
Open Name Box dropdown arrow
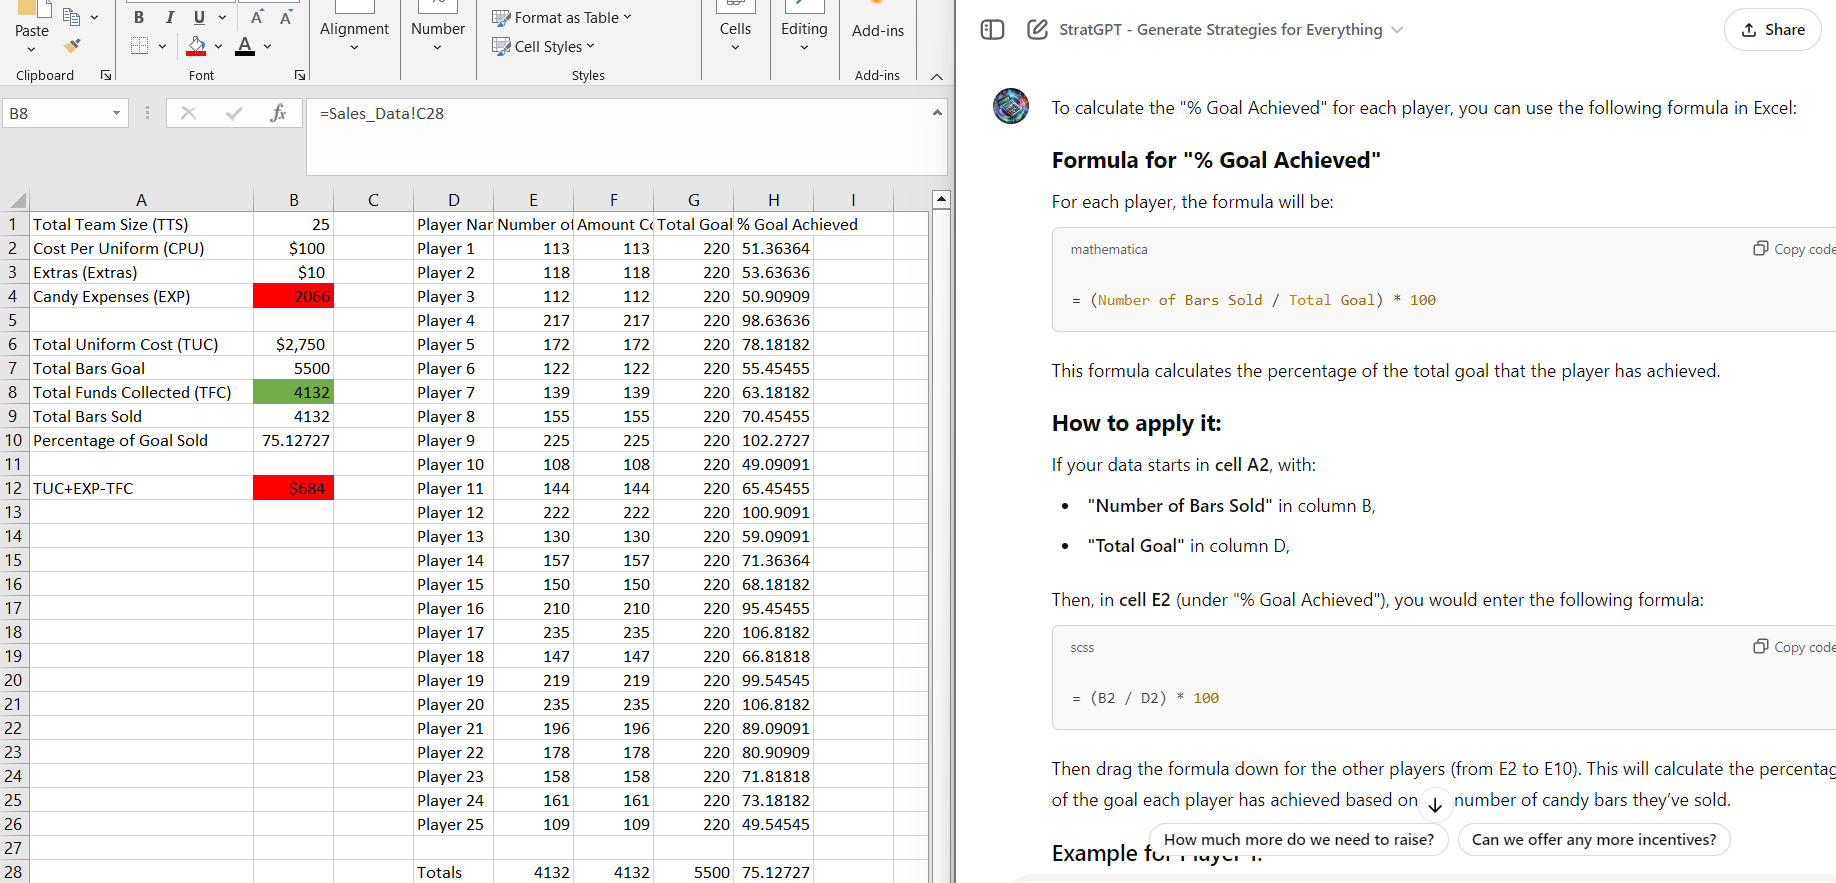(x=116, y=113)
